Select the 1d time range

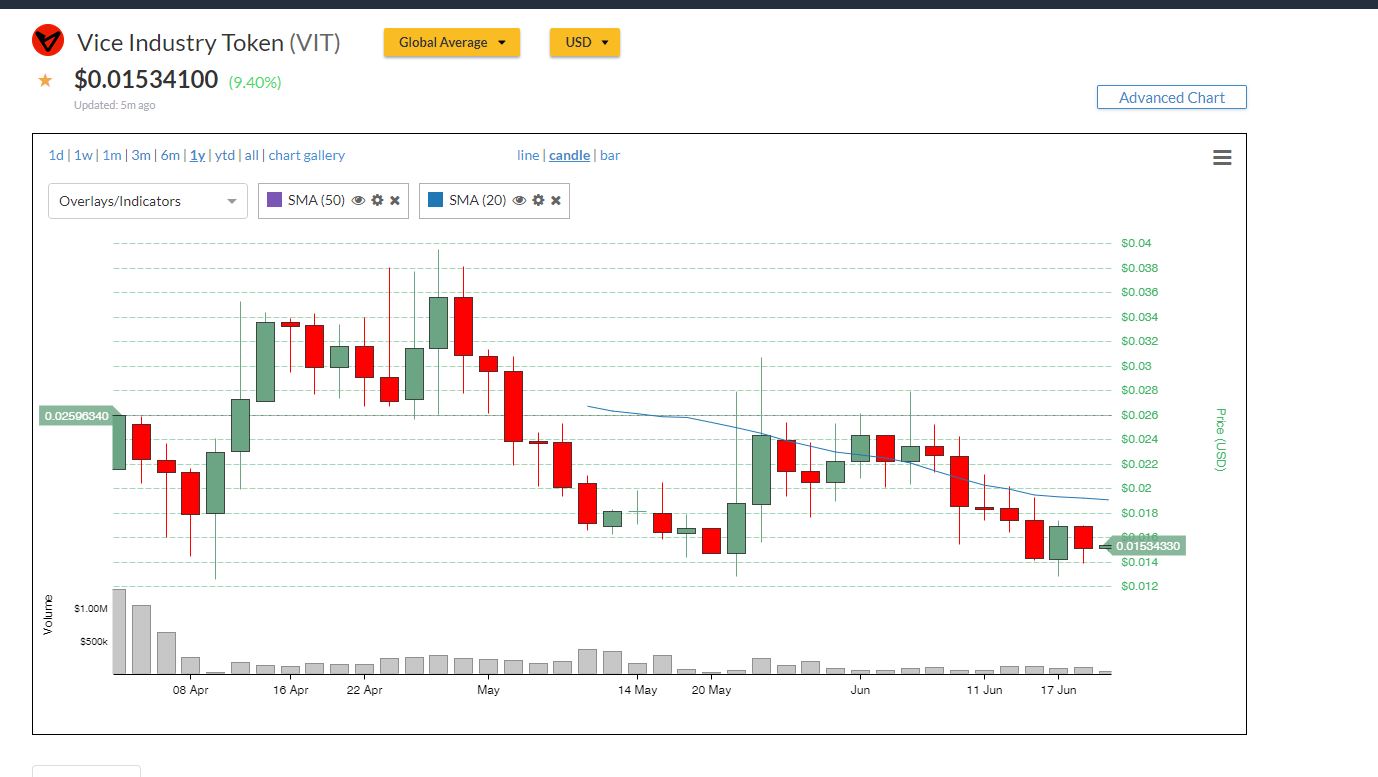click(56, 155)
